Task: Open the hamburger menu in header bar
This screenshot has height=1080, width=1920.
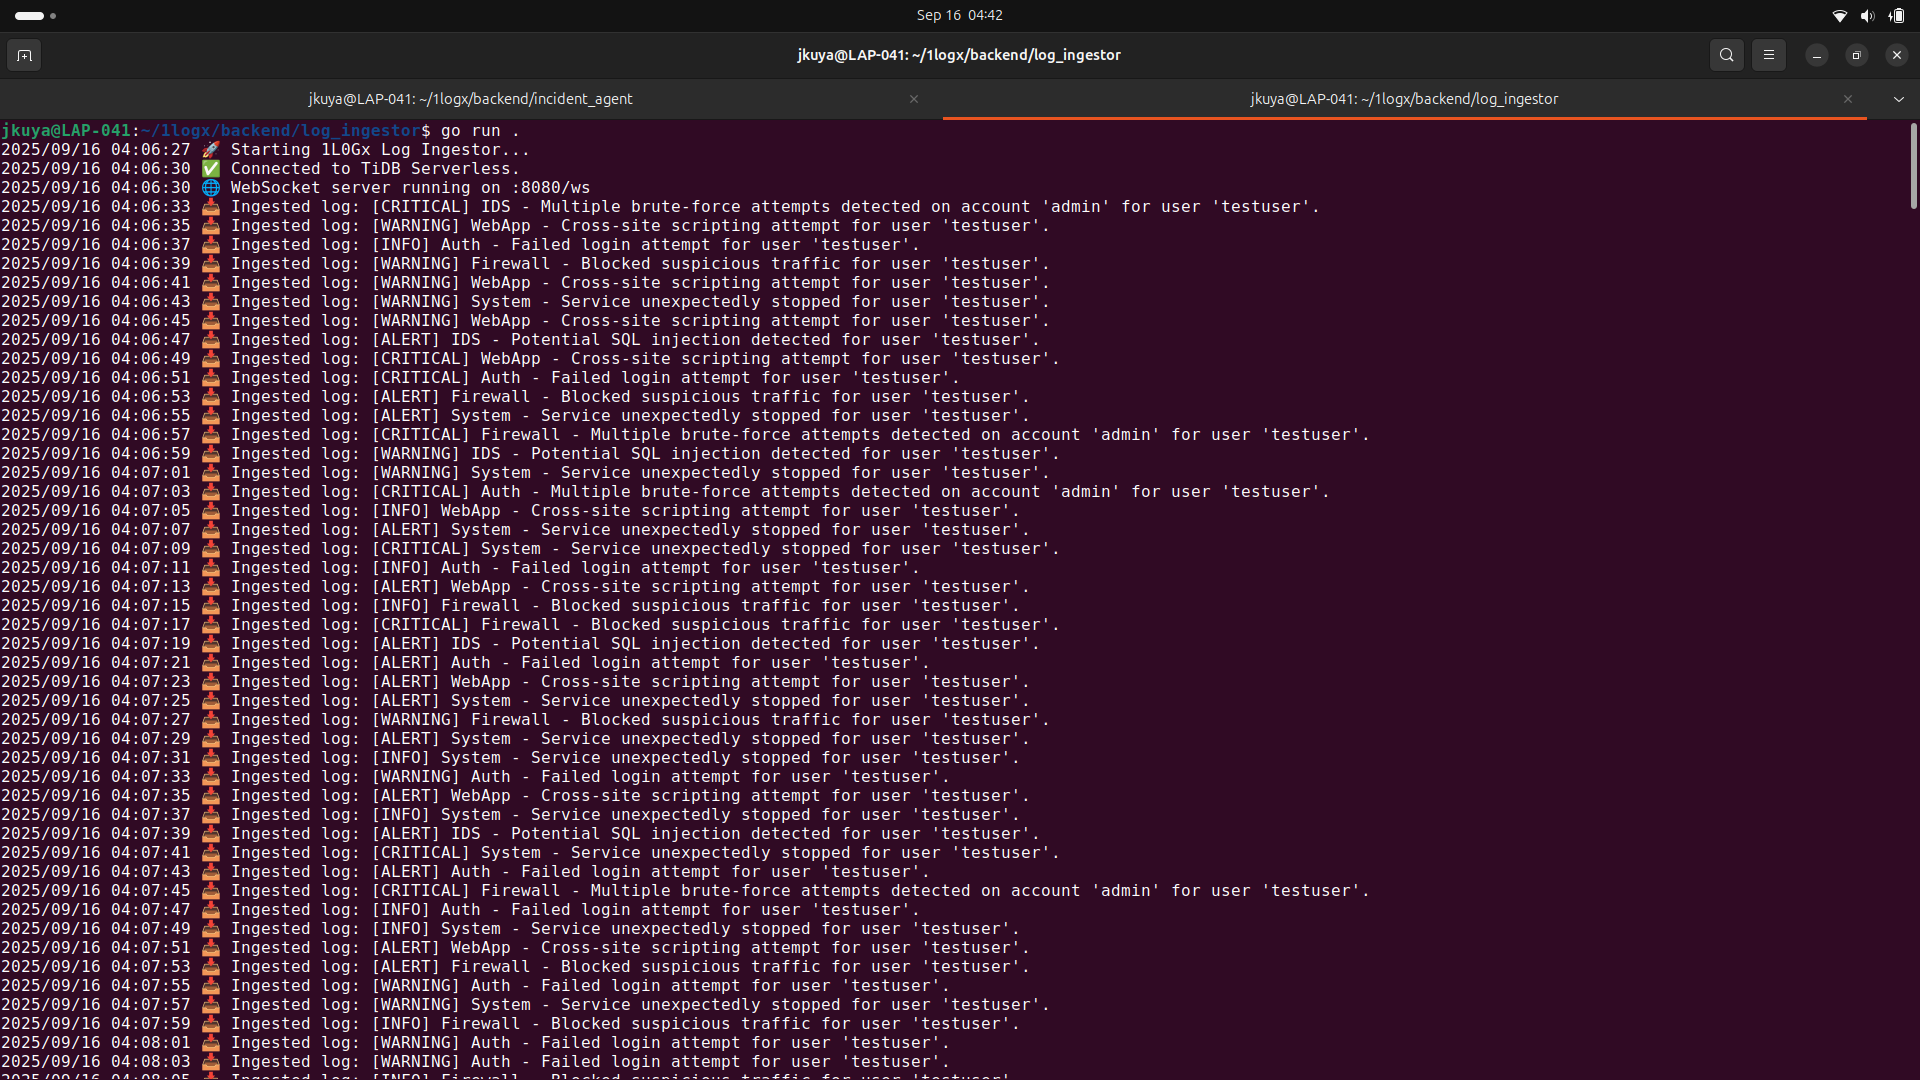Action: [x=1768, y=55]
